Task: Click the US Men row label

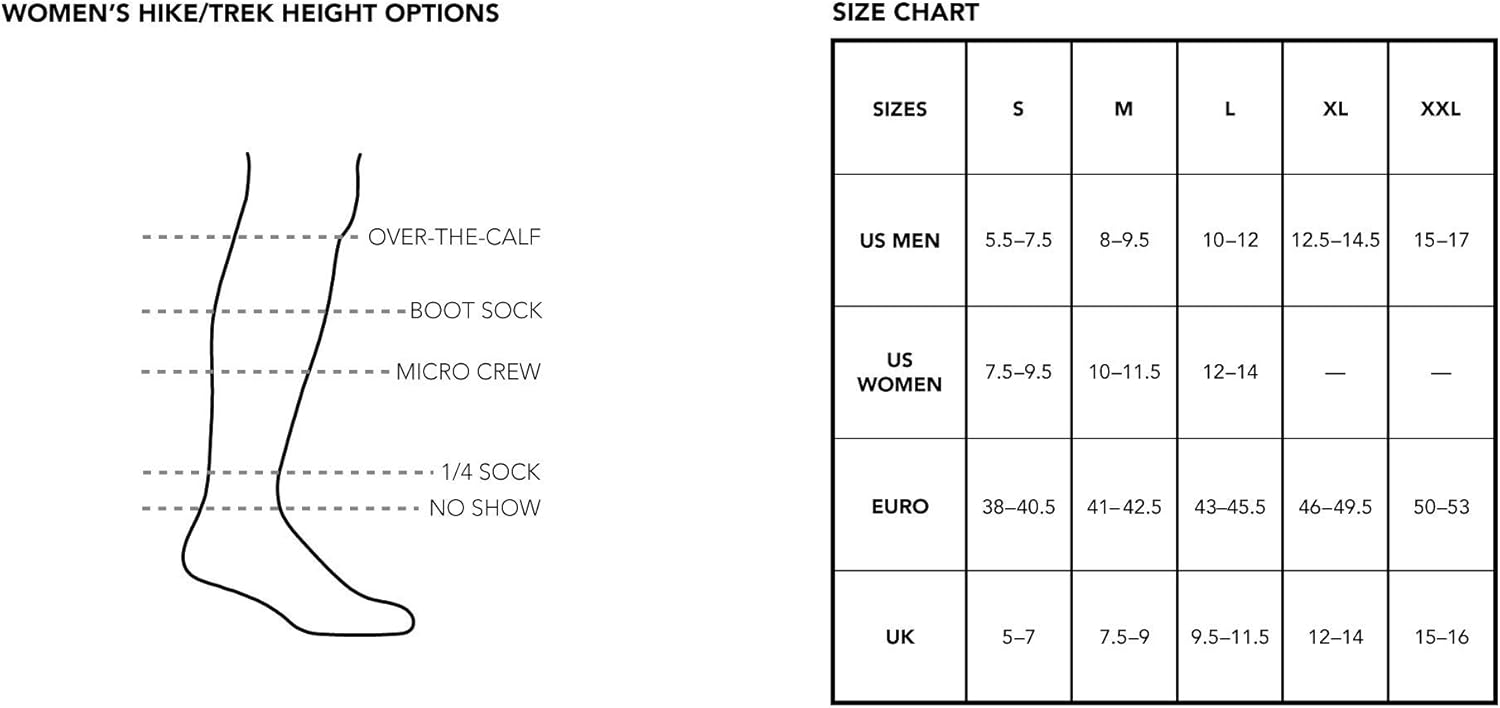Action: point(900,241)
